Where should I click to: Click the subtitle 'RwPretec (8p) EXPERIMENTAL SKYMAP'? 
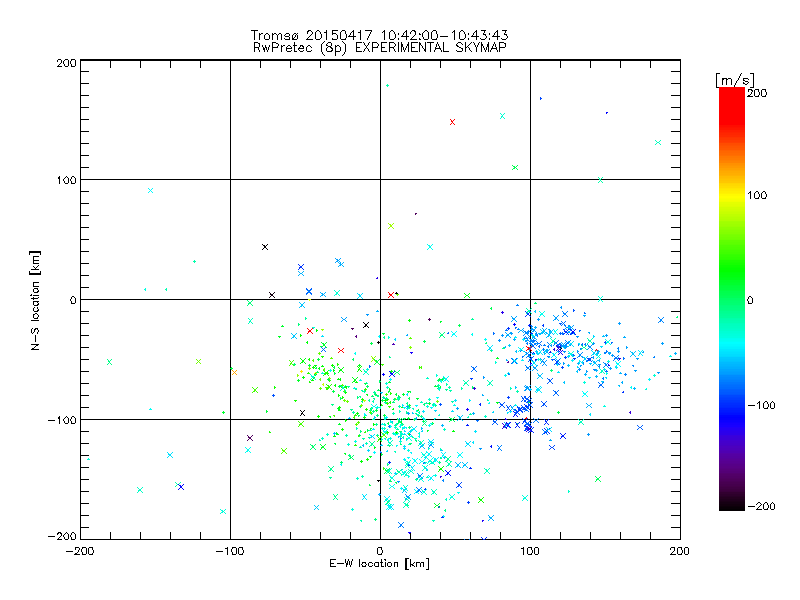click(x=380, y=48)
